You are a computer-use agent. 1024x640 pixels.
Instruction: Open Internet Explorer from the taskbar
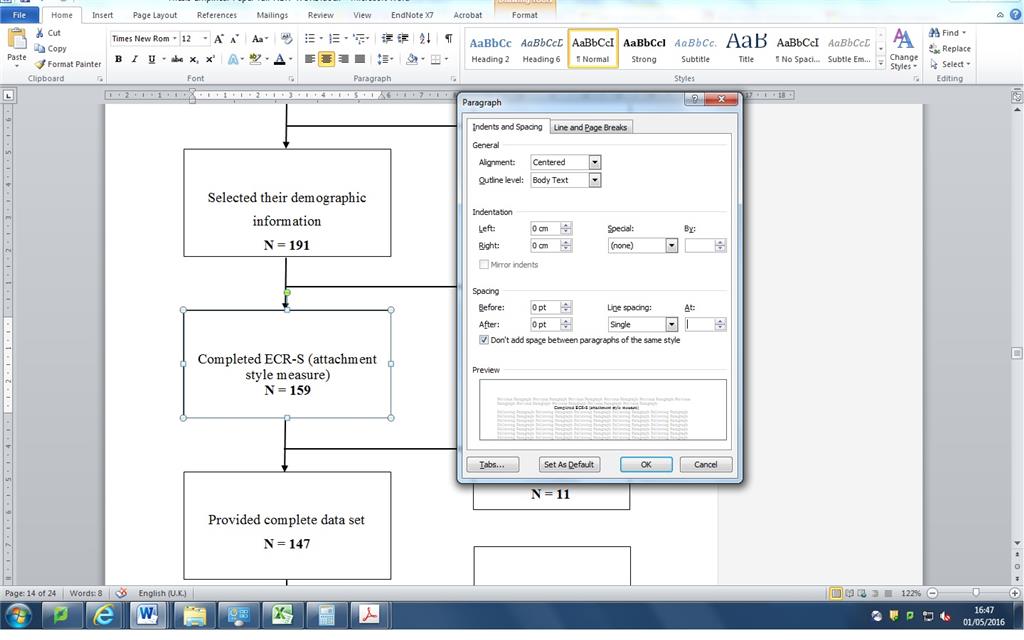(x=104, y=615)
